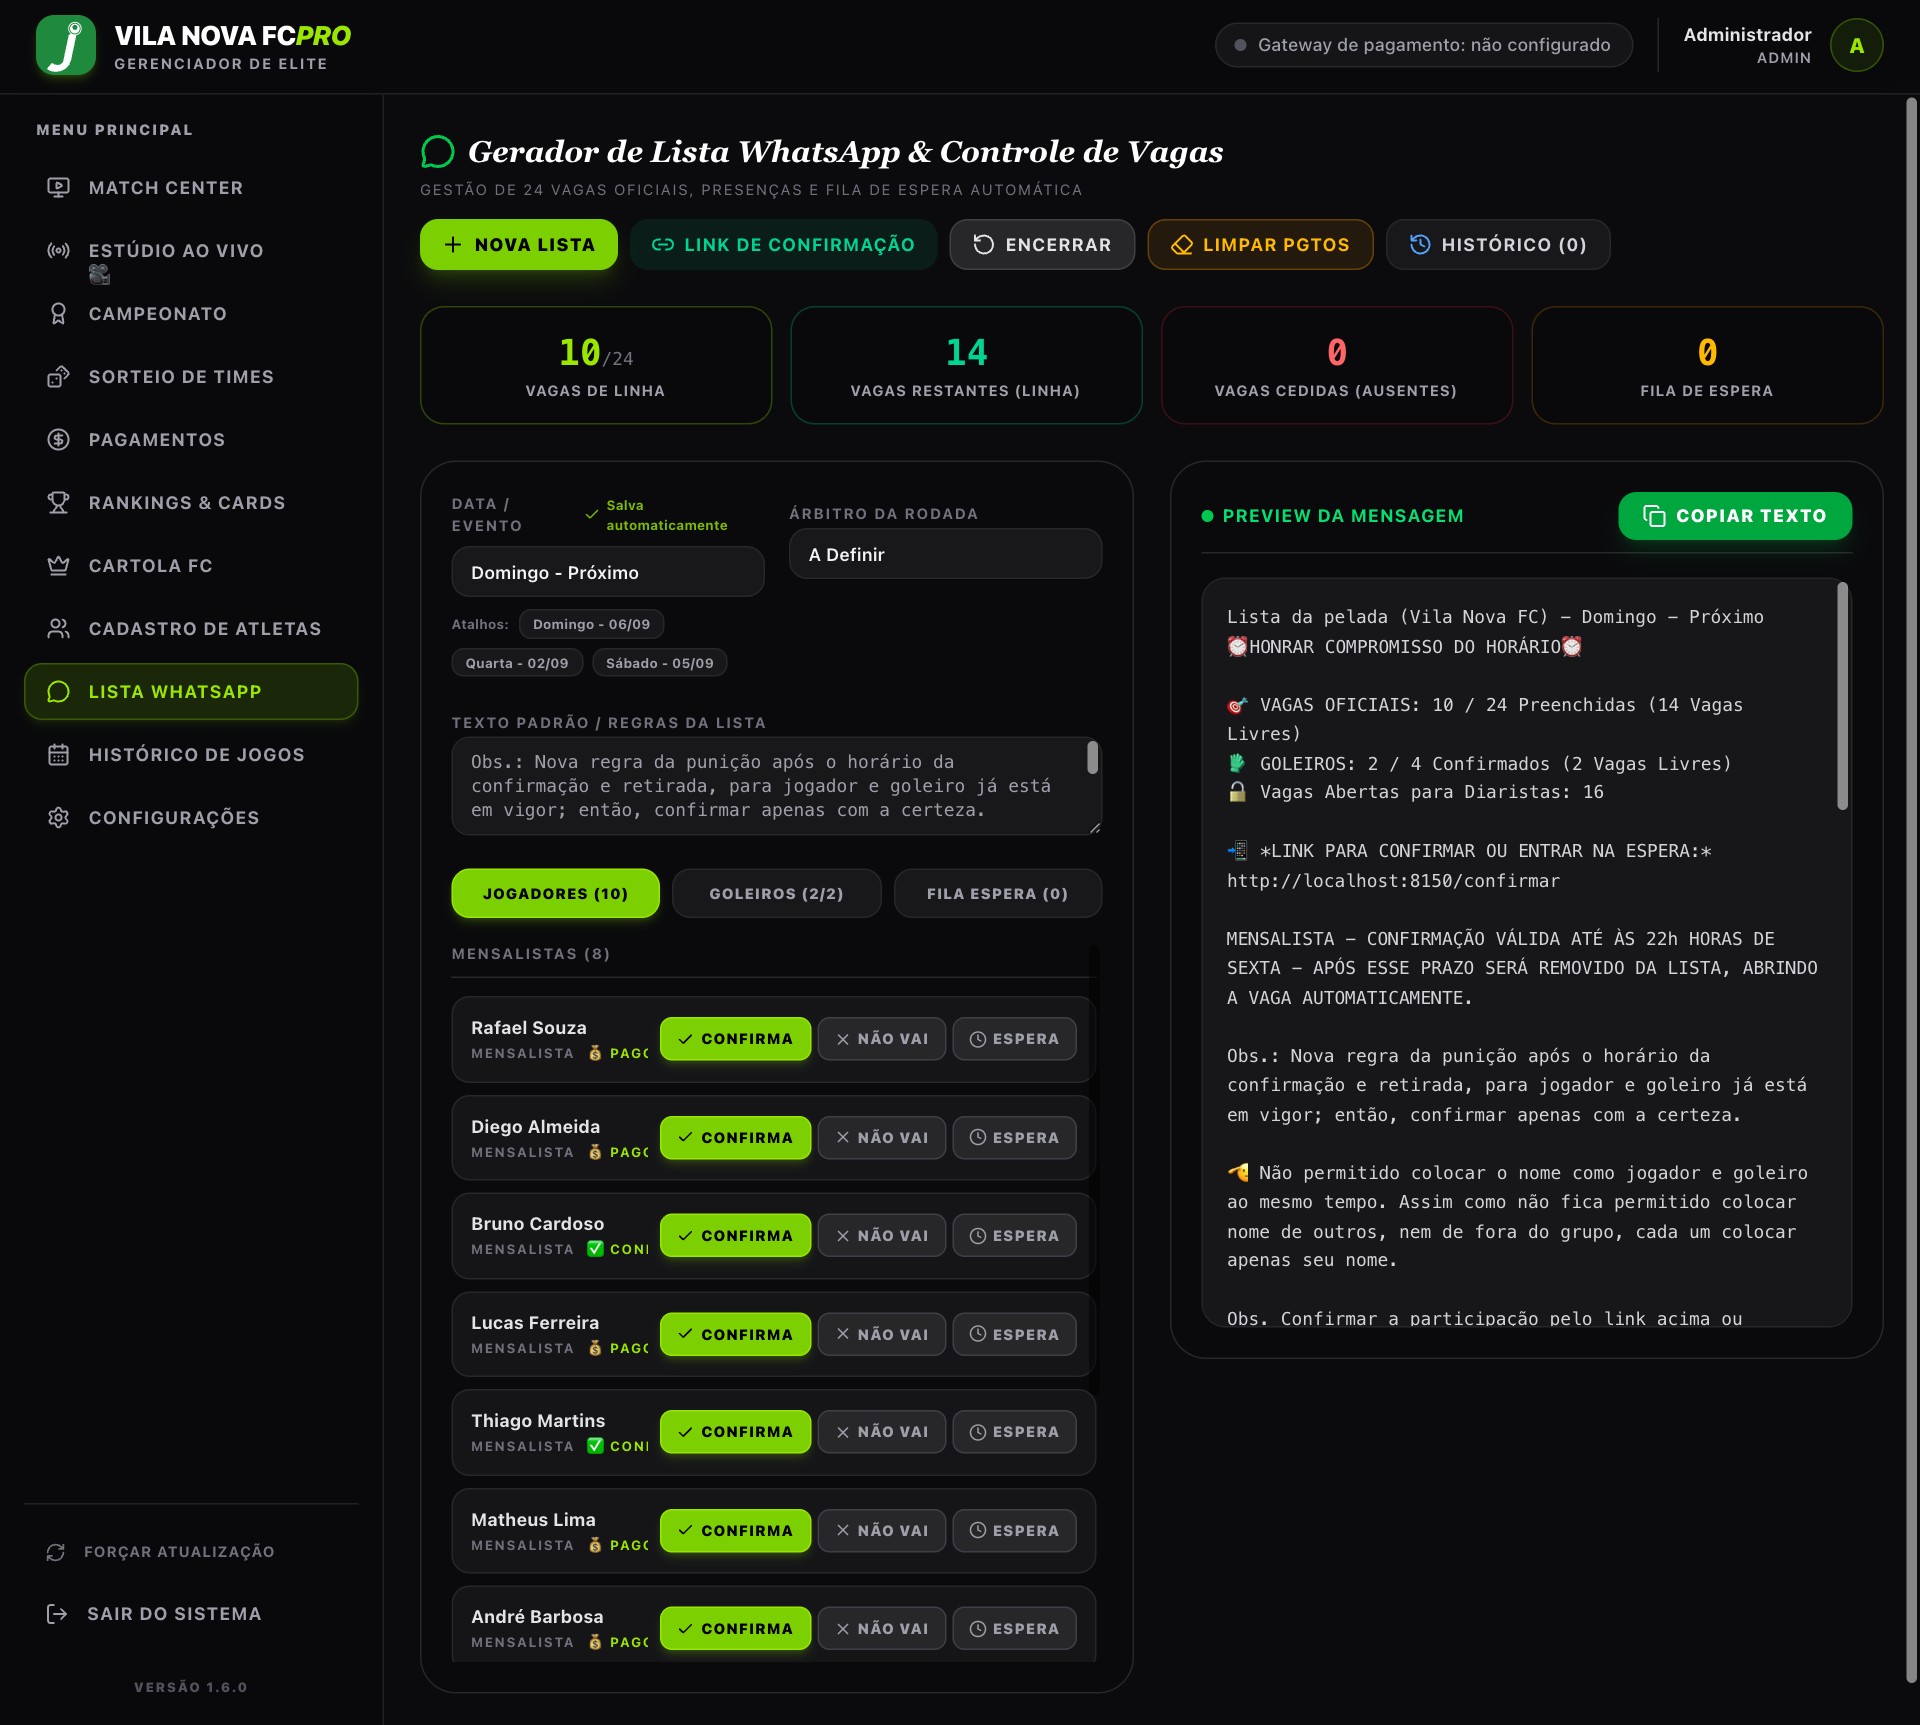The height and width of the screenshot is (1725, 1920).
Task: Set Bruno Cardoso to Espera
Action: pos(1014,1236)
